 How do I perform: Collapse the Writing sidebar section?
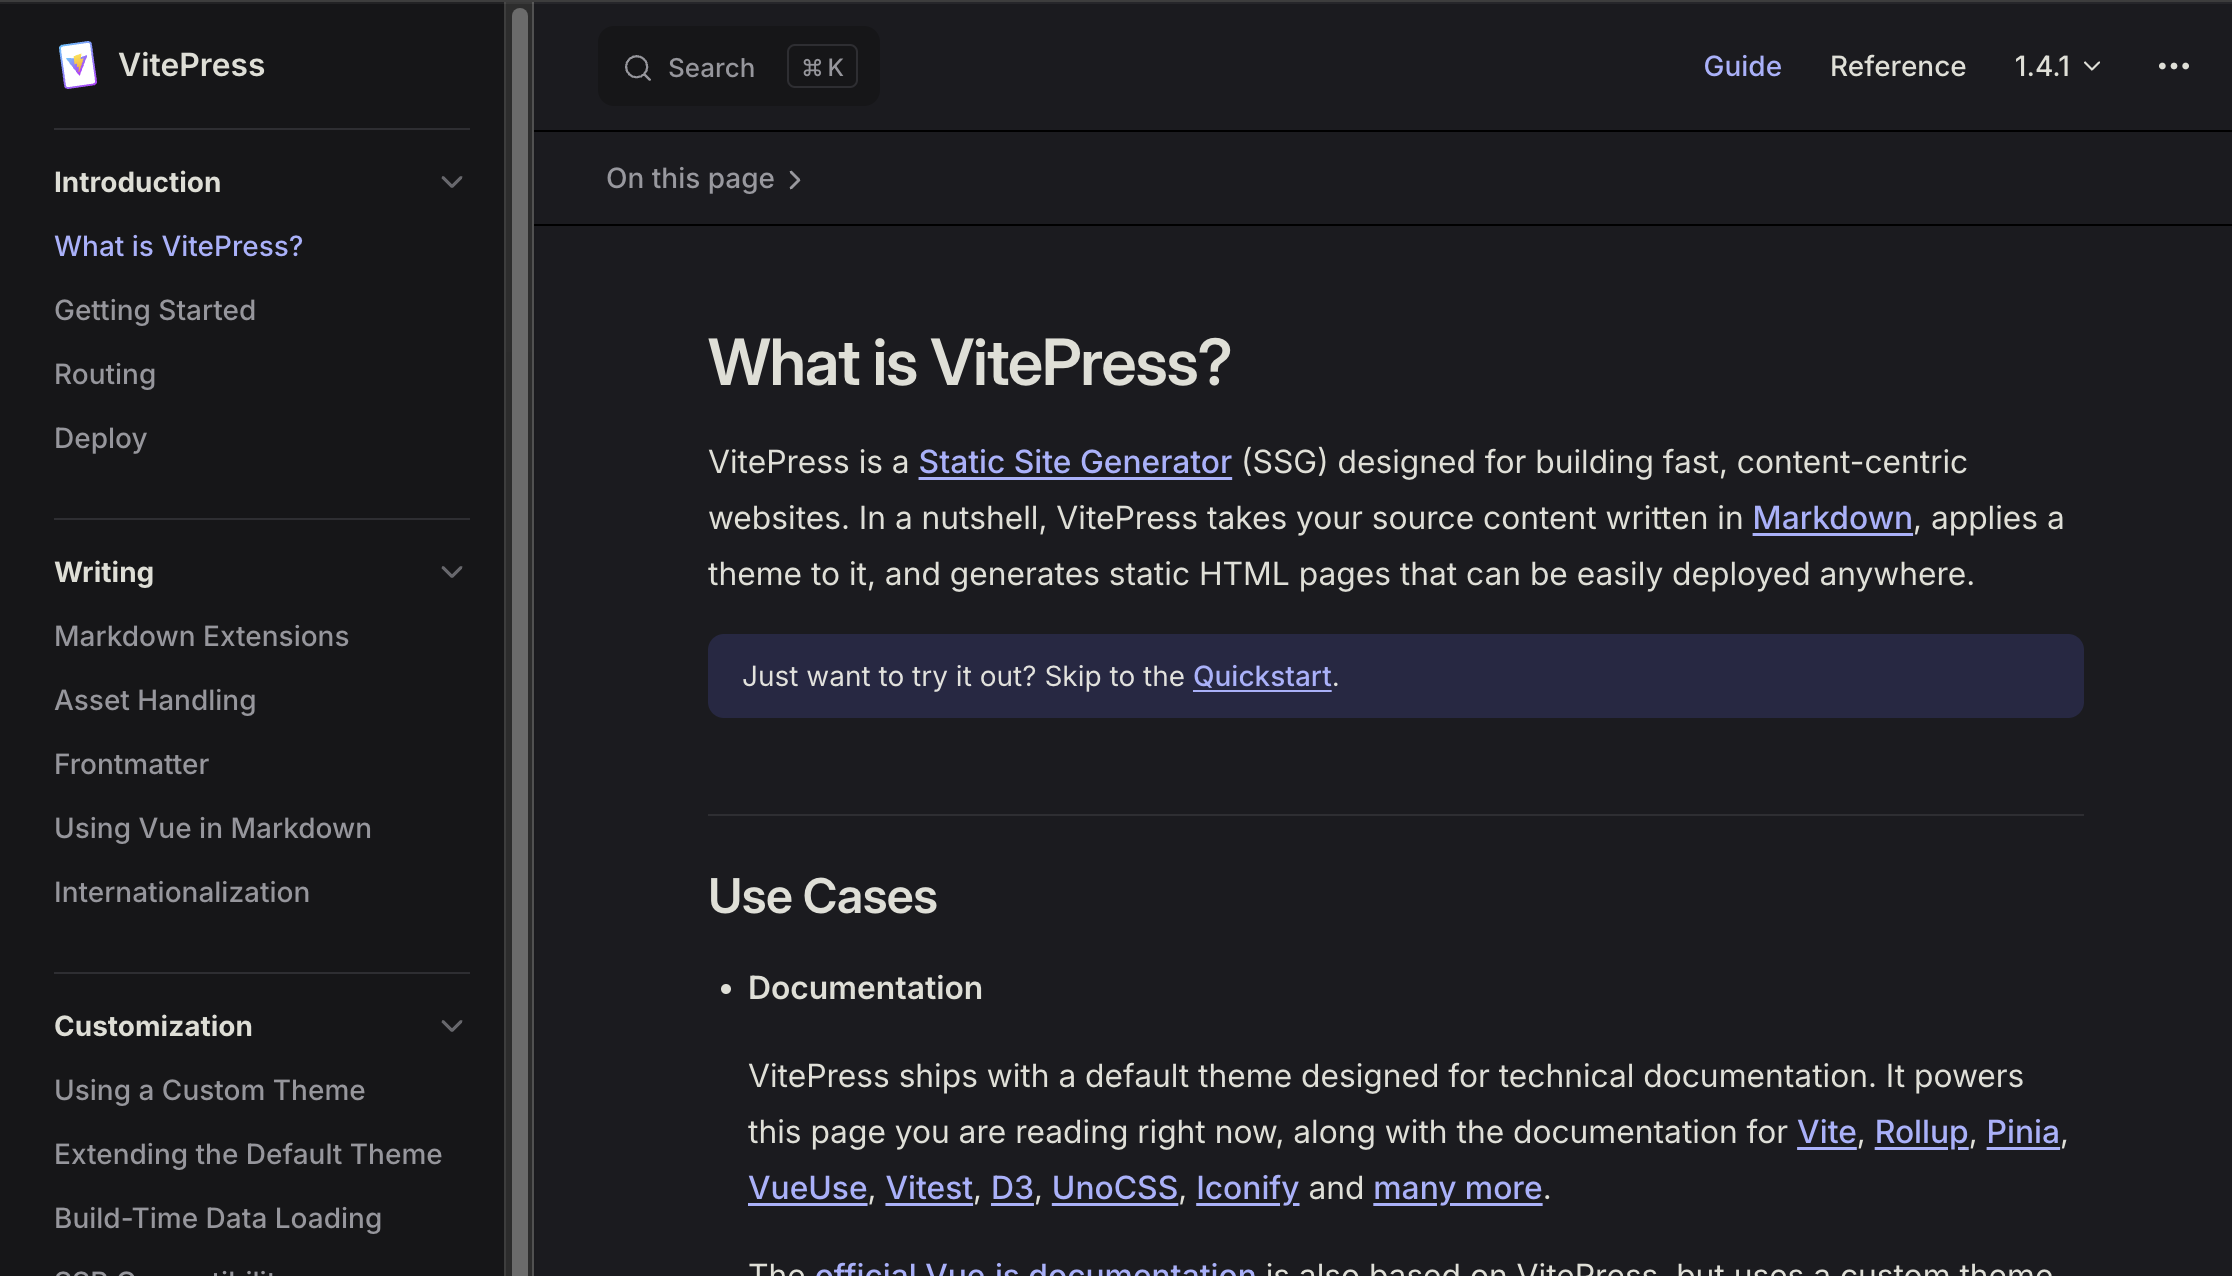coord(452,572)
